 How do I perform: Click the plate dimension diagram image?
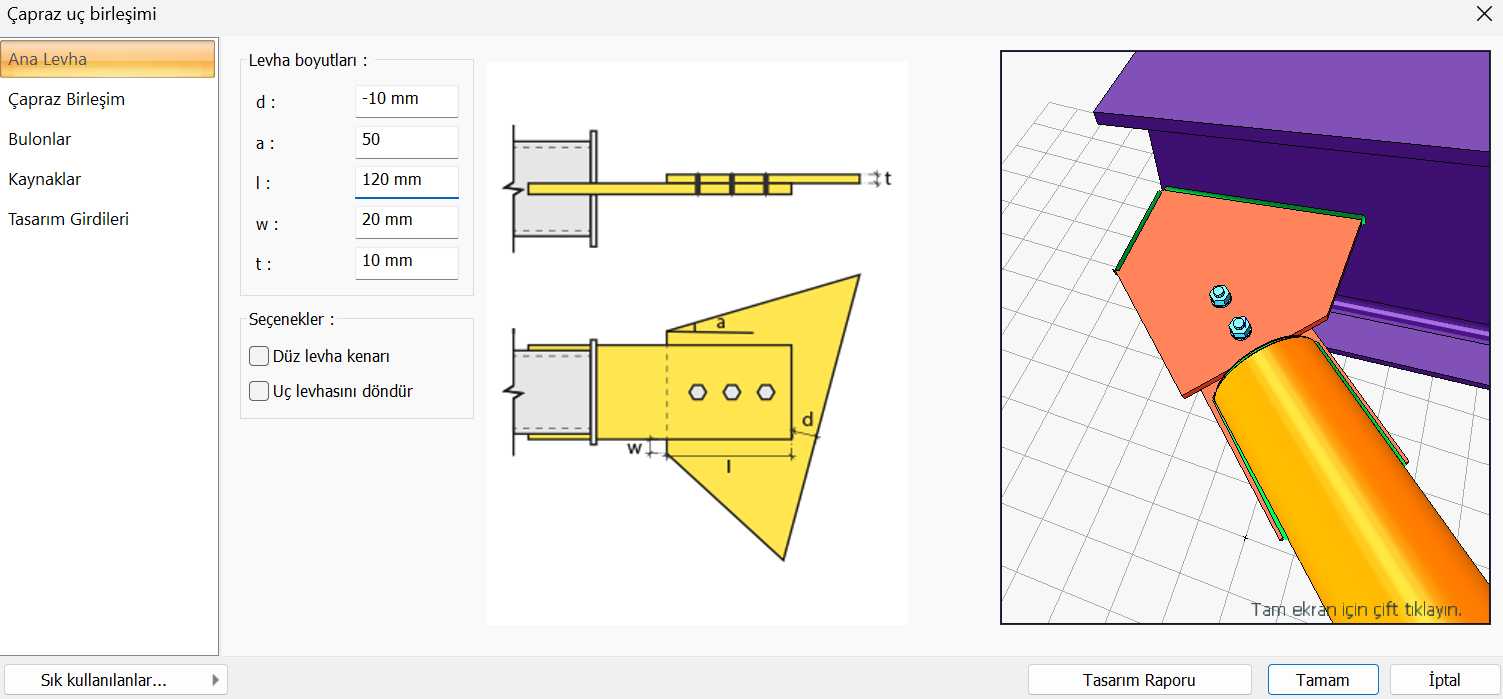697,343
